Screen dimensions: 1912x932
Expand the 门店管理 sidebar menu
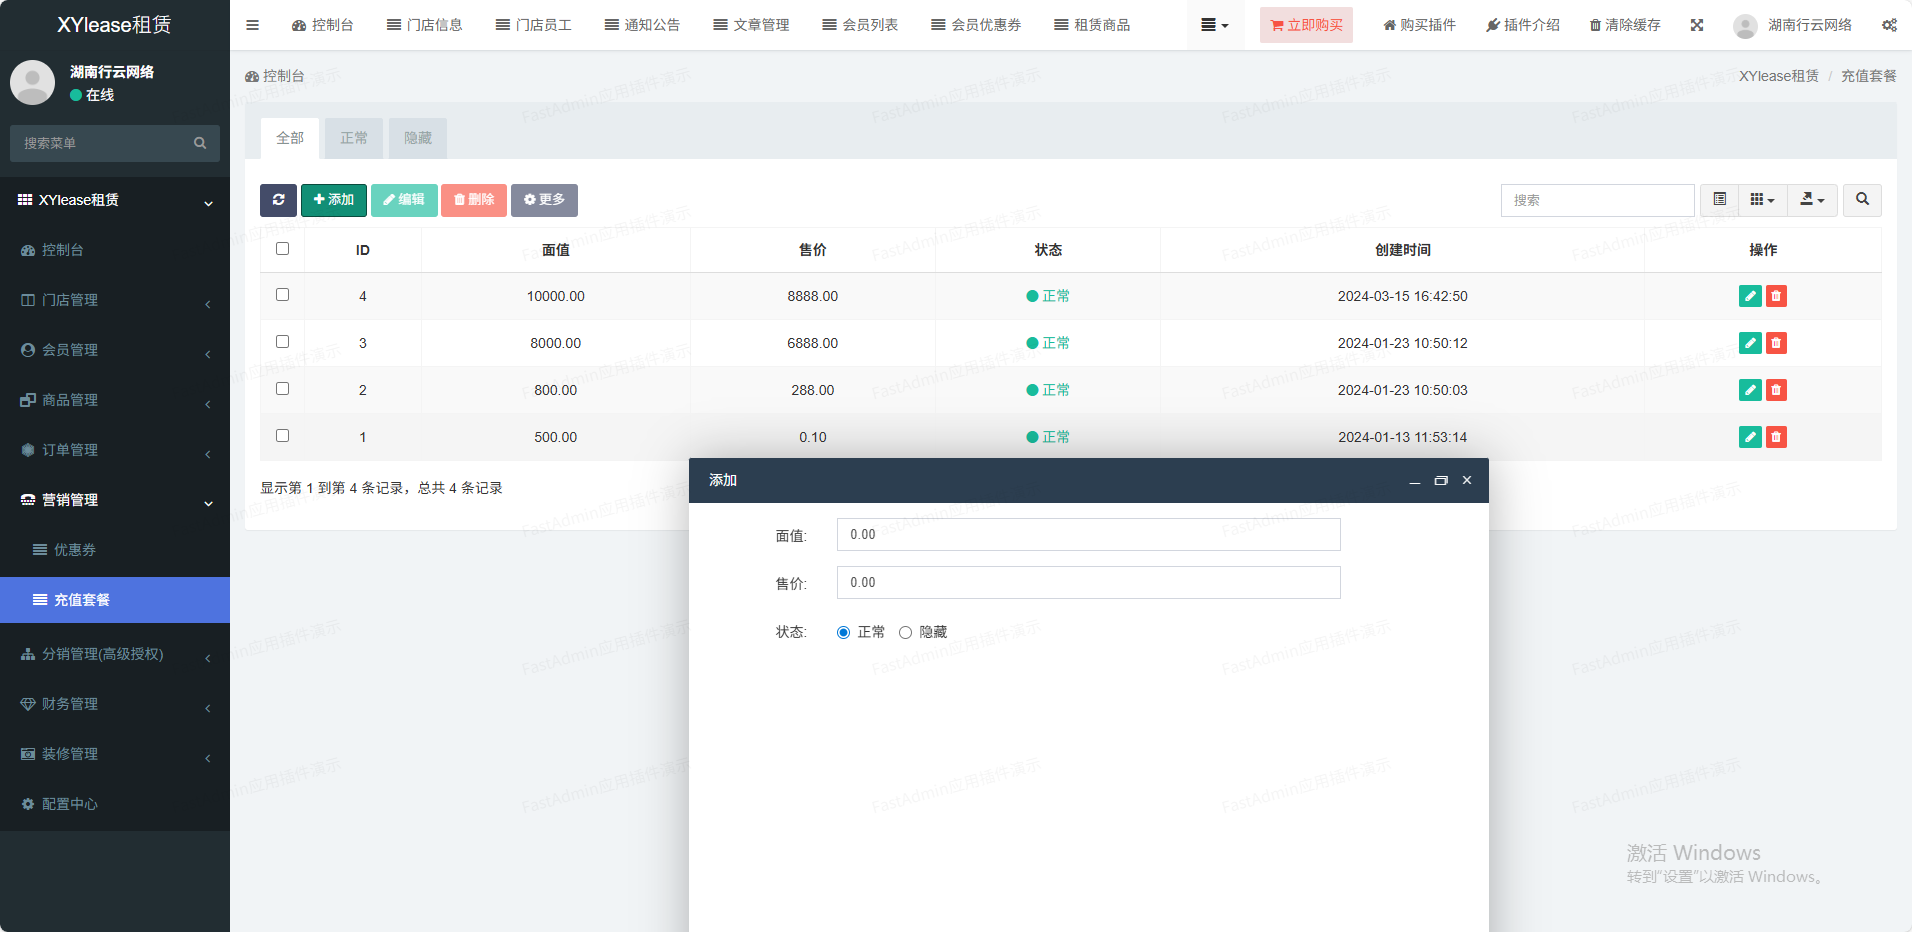115,300
